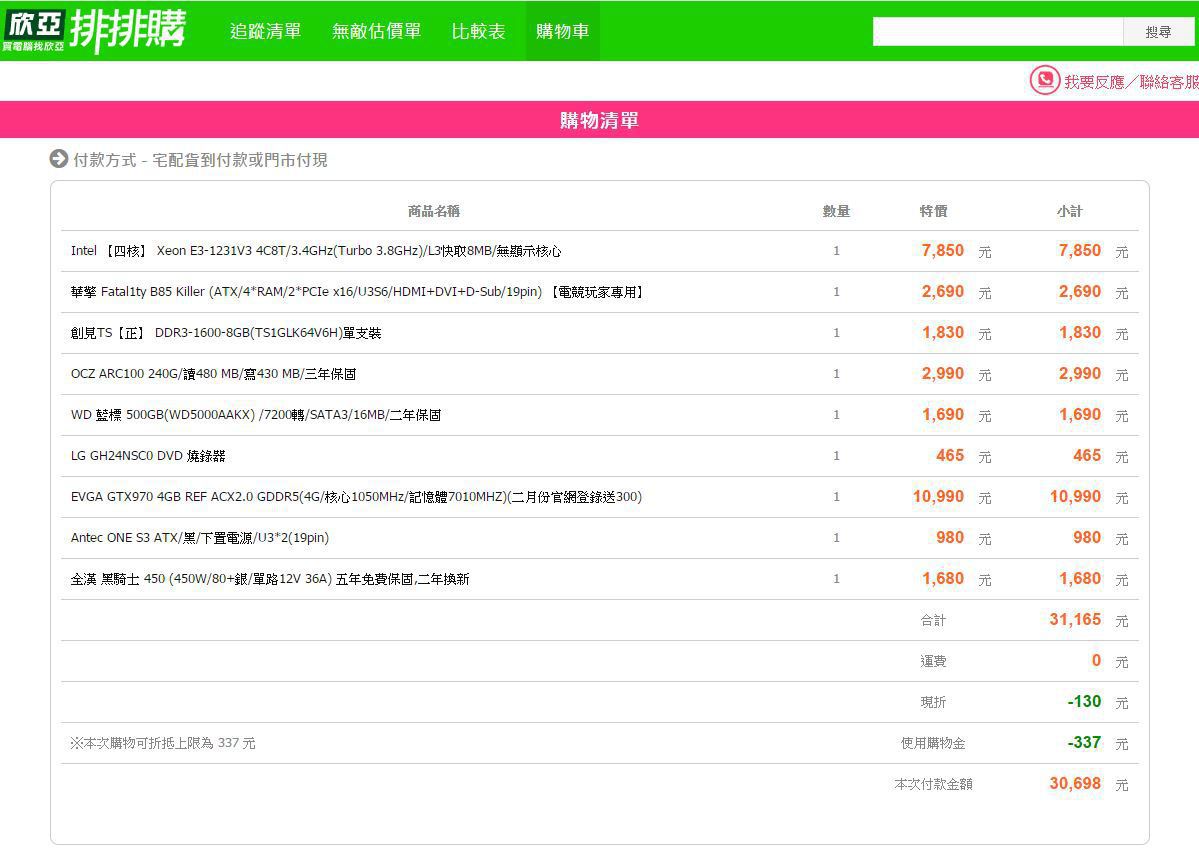
Task: Select the Antec ONE S3 case row
Action: [600, 538]
